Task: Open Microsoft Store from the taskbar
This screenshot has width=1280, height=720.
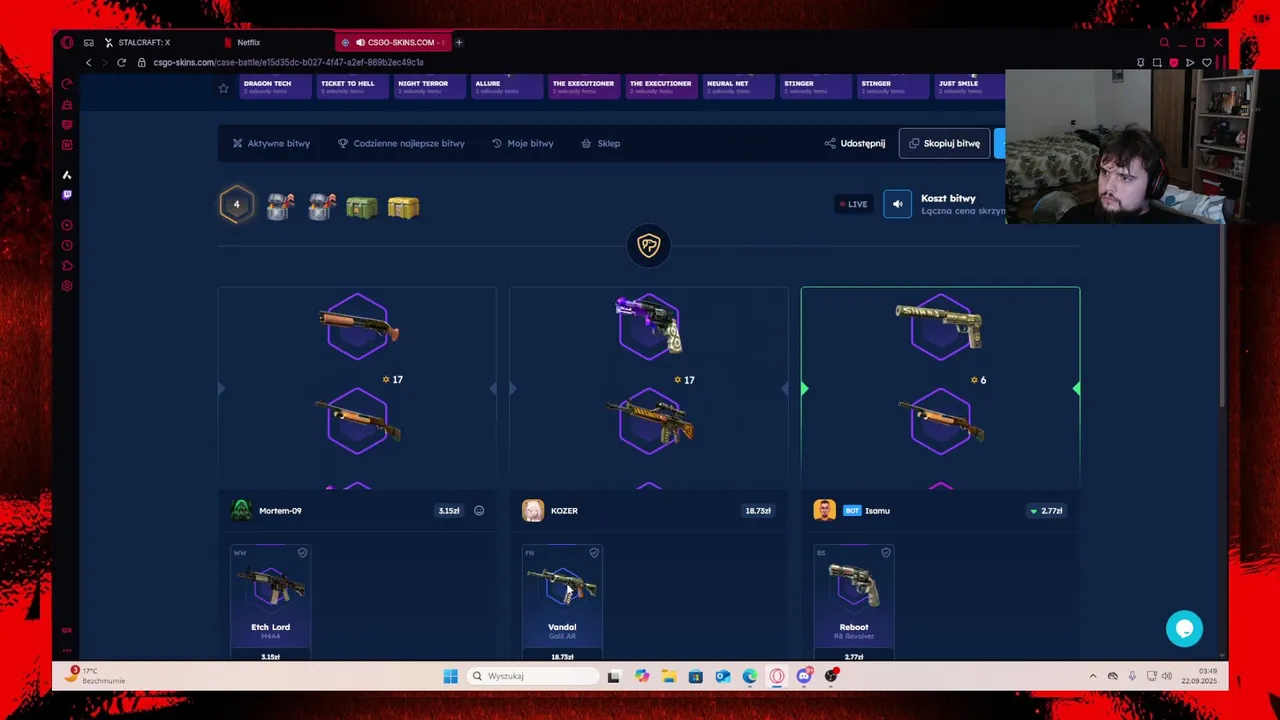Action: [695, 676]
